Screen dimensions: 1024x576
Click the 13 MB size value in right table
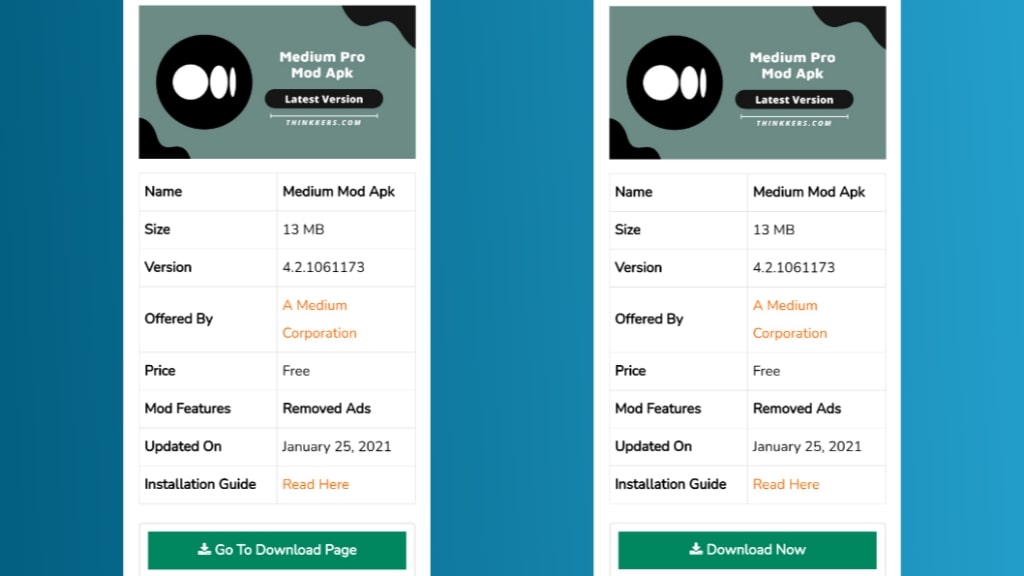pyautogui.click(x=773, y=229)
